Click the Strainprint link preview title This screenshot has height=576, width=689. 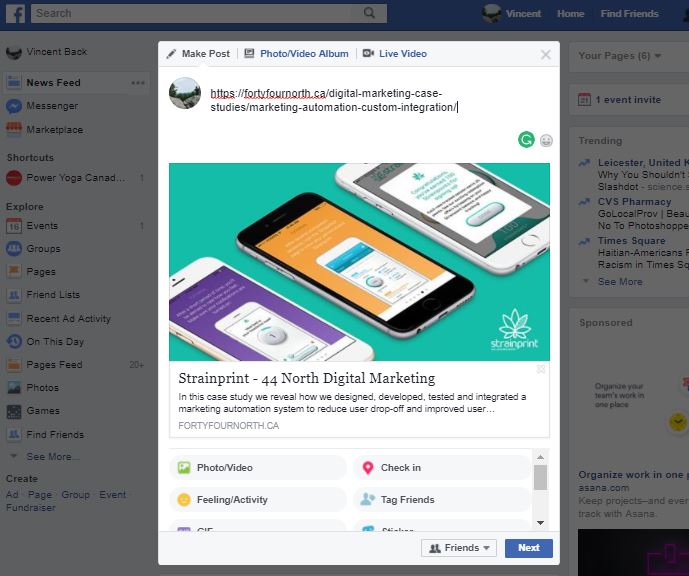[307, 378]
